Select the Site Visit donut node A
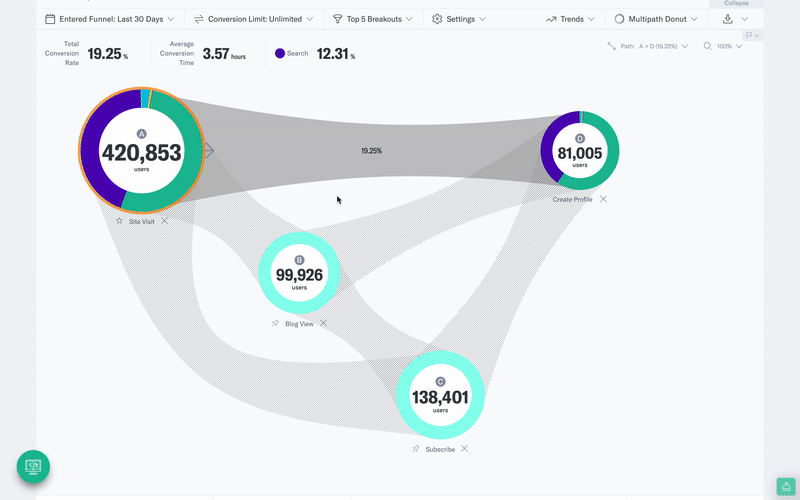This screenshot has width=800, height=500. [x=141, y=151]
